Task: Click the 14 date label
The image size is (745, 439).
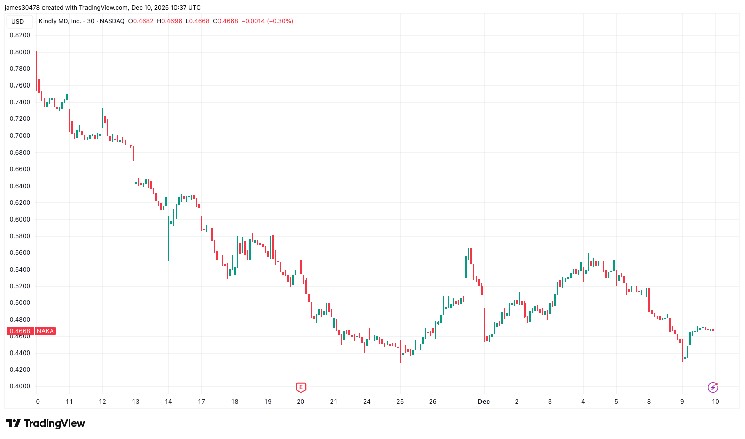Action: click(x=168, y=401)
